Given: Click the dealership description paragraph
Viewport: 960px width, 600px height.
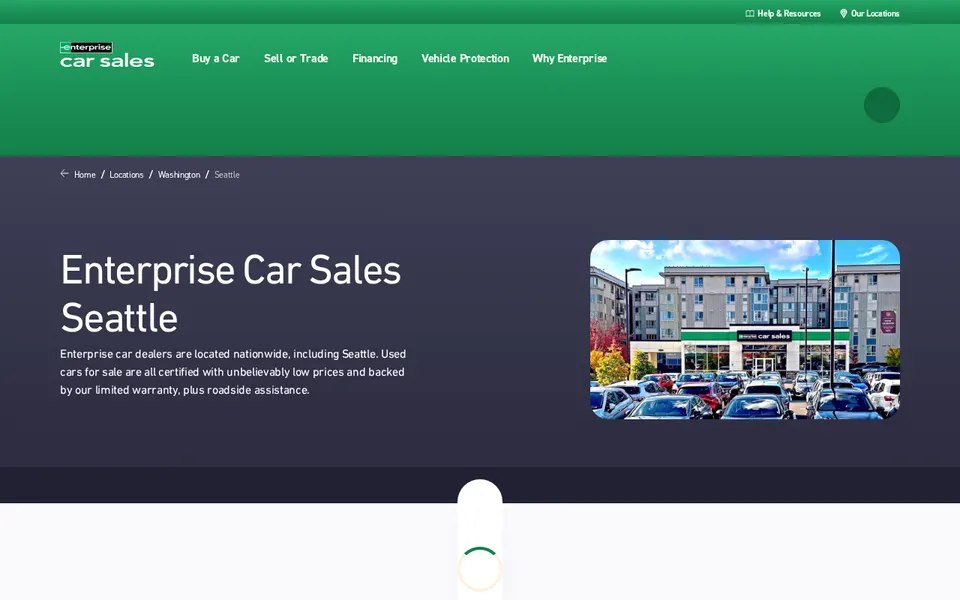Looking at the screenshot, I should 233,372.
